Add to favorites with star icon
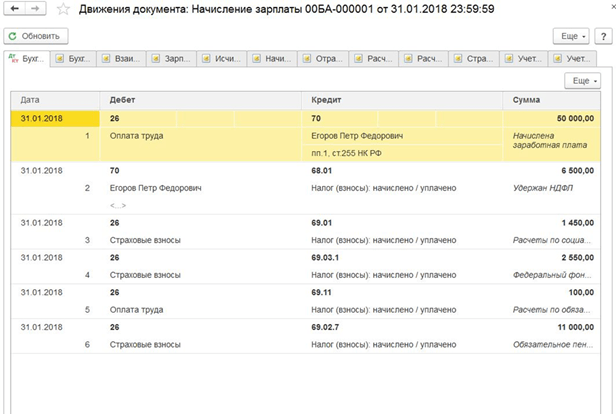The image size is (616, 414). coord(64,11)
